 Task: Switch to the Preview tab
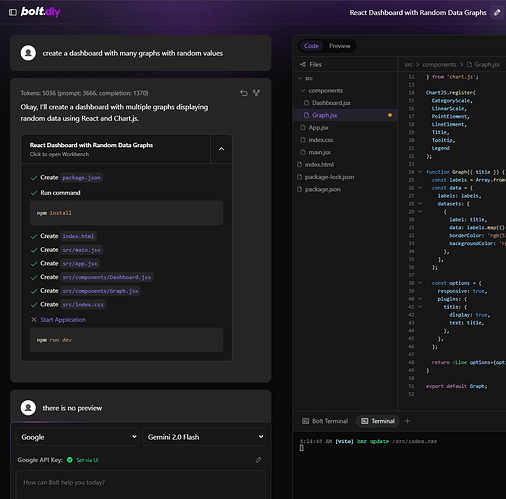click(x=340, y=46)
